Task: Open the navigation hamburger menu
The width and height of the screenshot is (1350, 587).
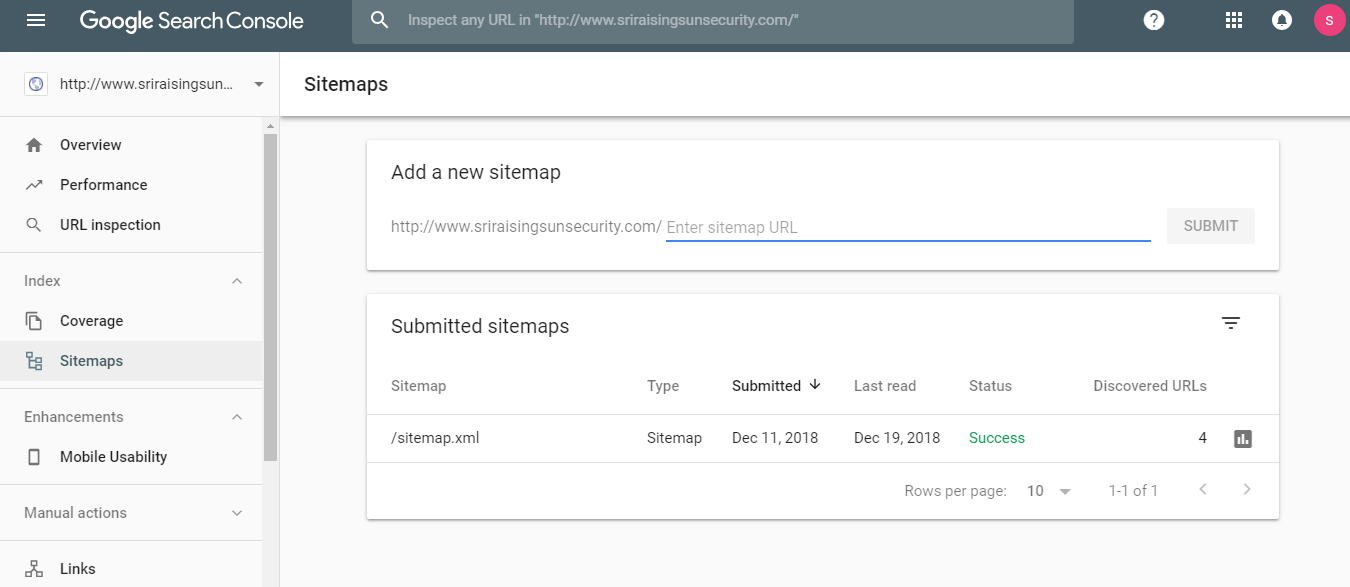Action: [x=35, y=19]
